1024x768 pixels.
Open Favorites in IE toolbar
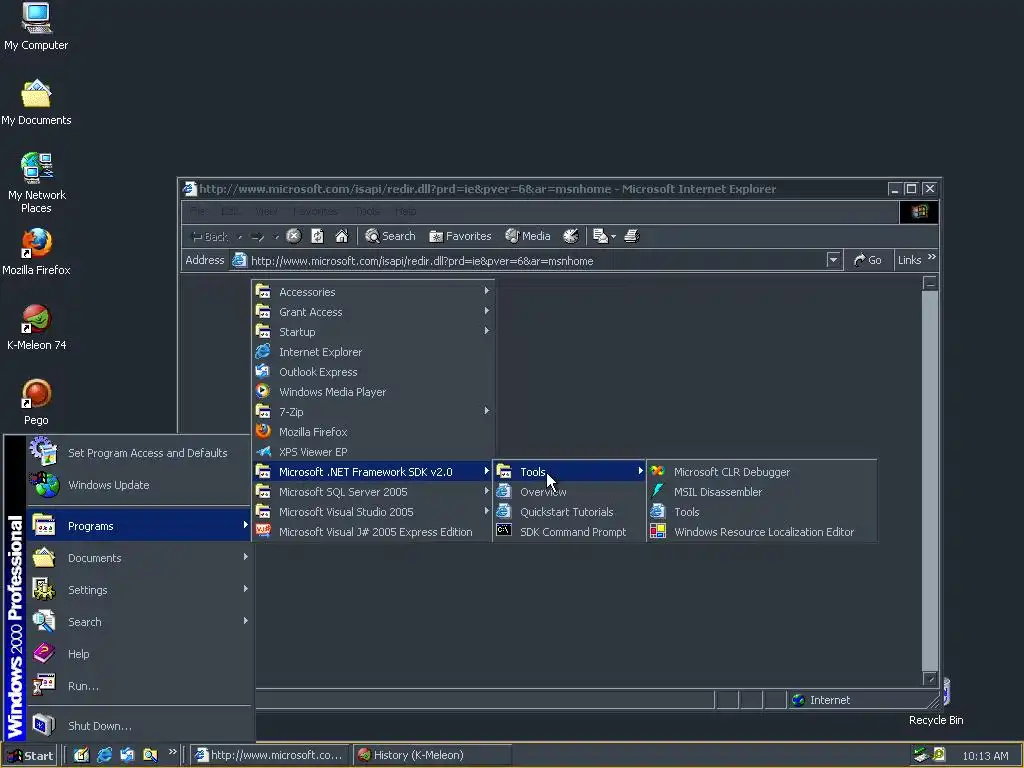click(460, 236)
